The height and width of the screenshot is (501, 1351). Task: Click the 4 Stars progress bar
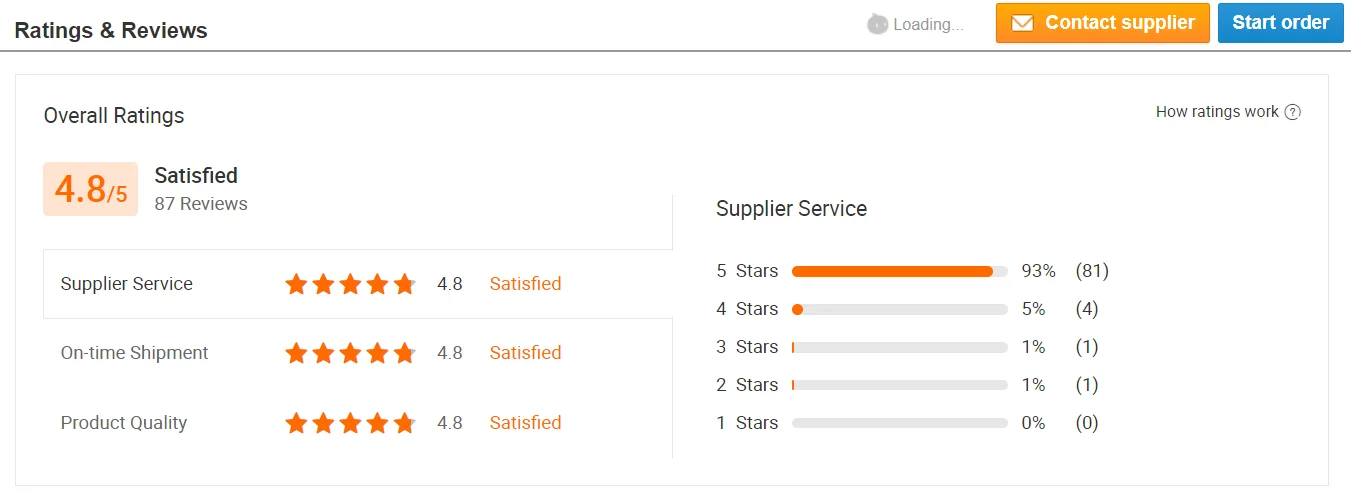tap(899, 309)
